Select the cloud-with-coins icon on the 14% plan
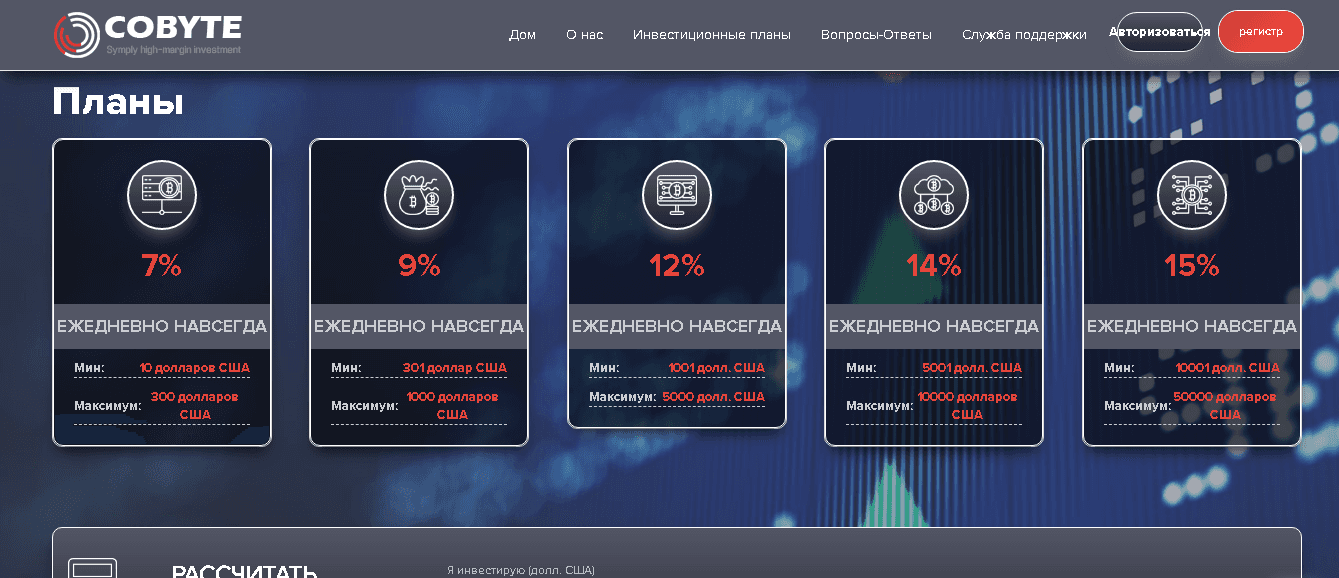 click(933, 196)
